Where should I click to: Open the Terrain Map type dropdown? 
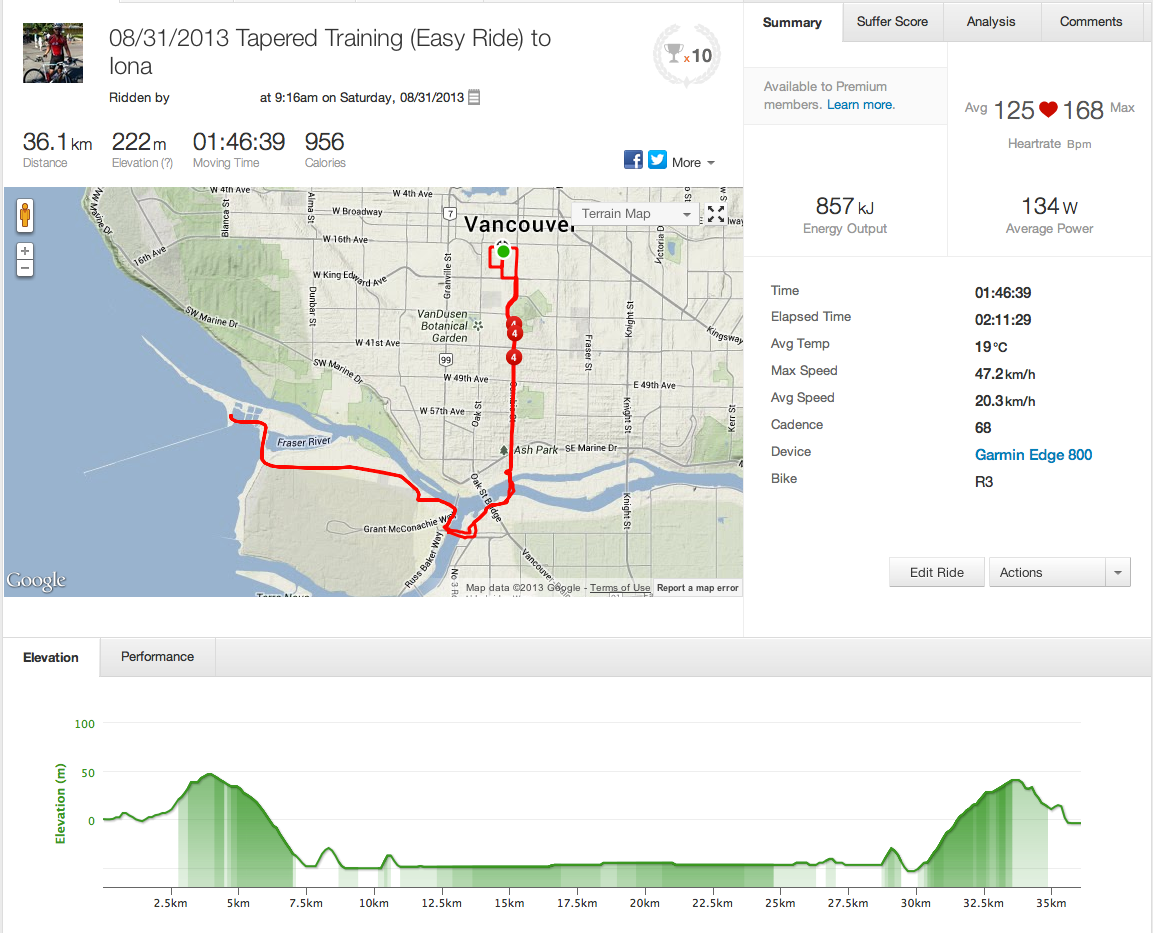(x=637, y=214)
